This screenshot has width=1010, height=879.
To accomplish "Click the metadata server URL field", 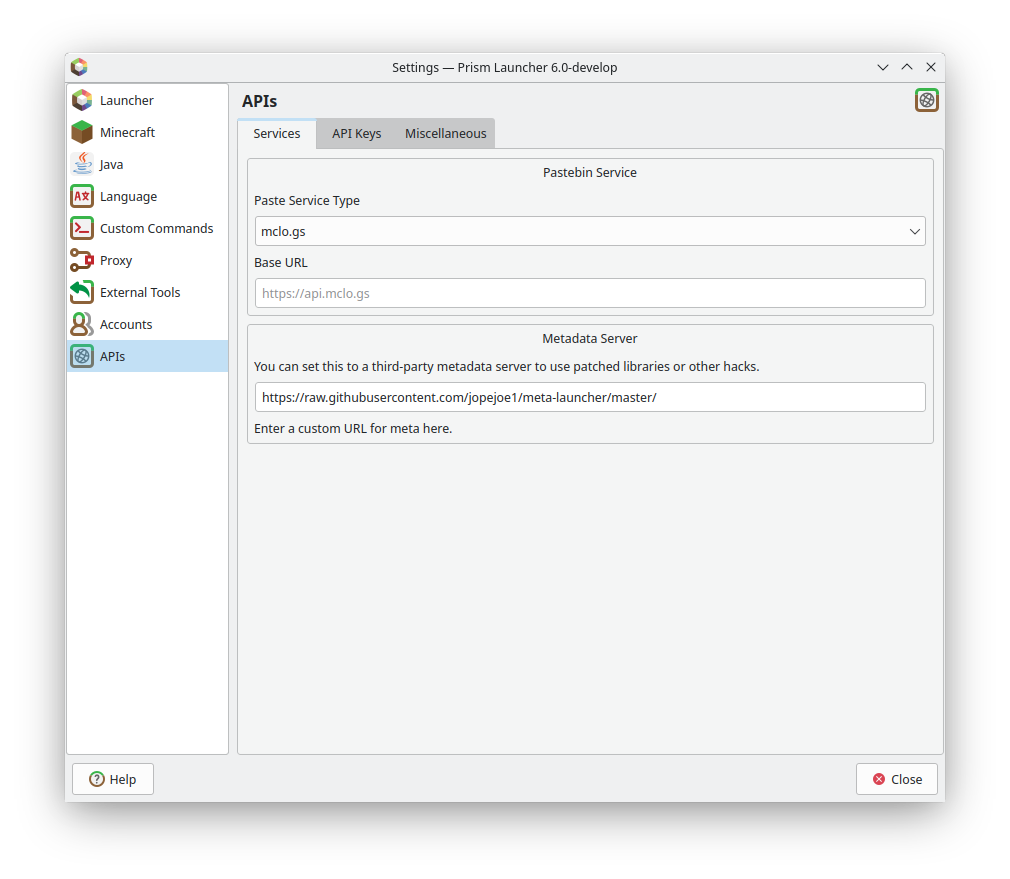I will 590,396.
